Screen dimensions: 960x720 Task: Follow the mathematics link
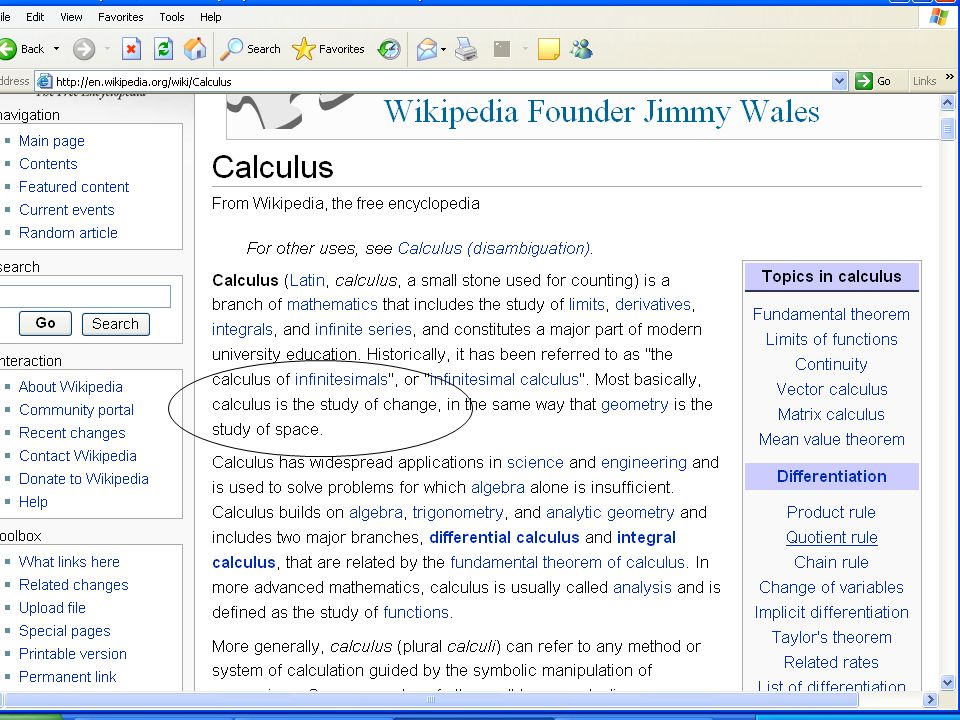332,304
